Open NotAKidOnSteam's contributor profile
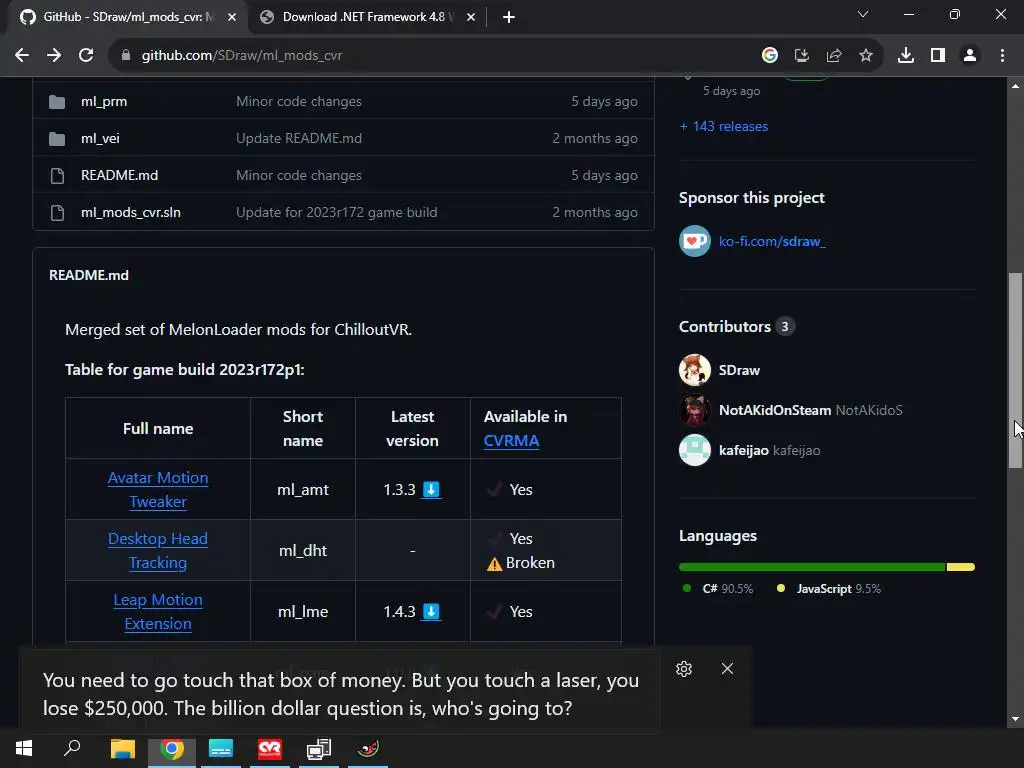Screen dimensions: 1024x768 775,410
